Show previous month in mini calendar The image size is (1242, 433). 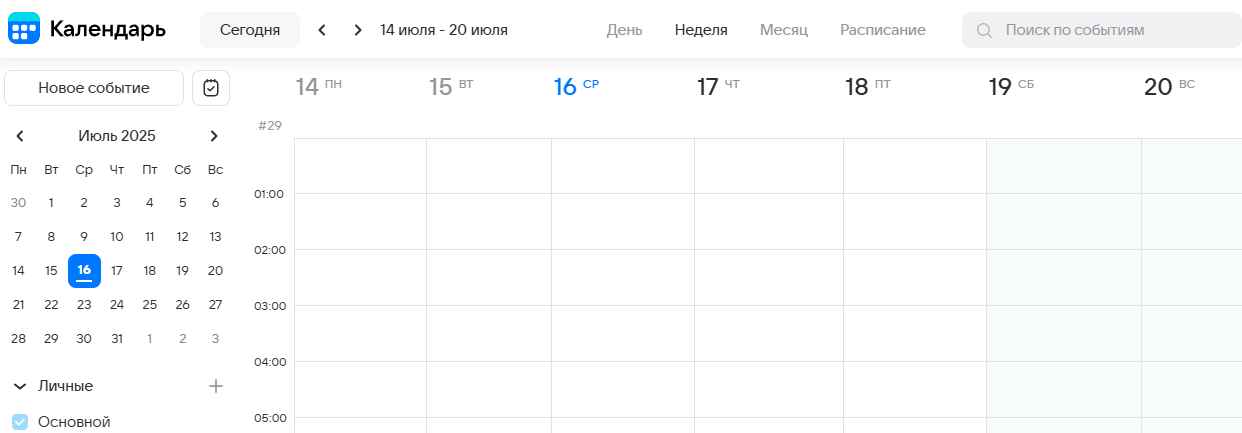click(x=20, y=136)
